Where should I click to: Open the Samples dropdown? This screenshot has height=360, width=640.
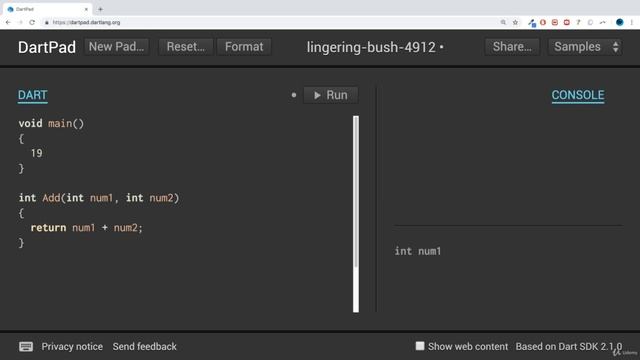point(585,47)
